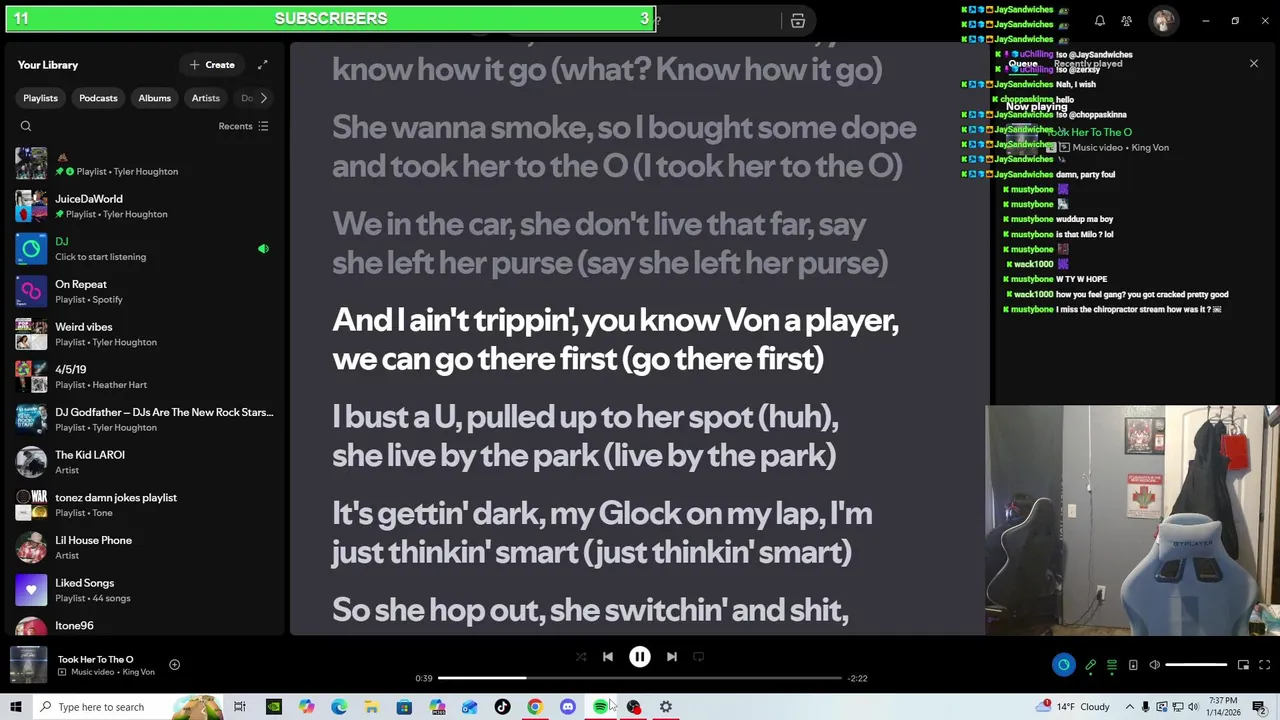
Task: Open File Explorer from the taskbar
Action: click(x=371, y=707)
